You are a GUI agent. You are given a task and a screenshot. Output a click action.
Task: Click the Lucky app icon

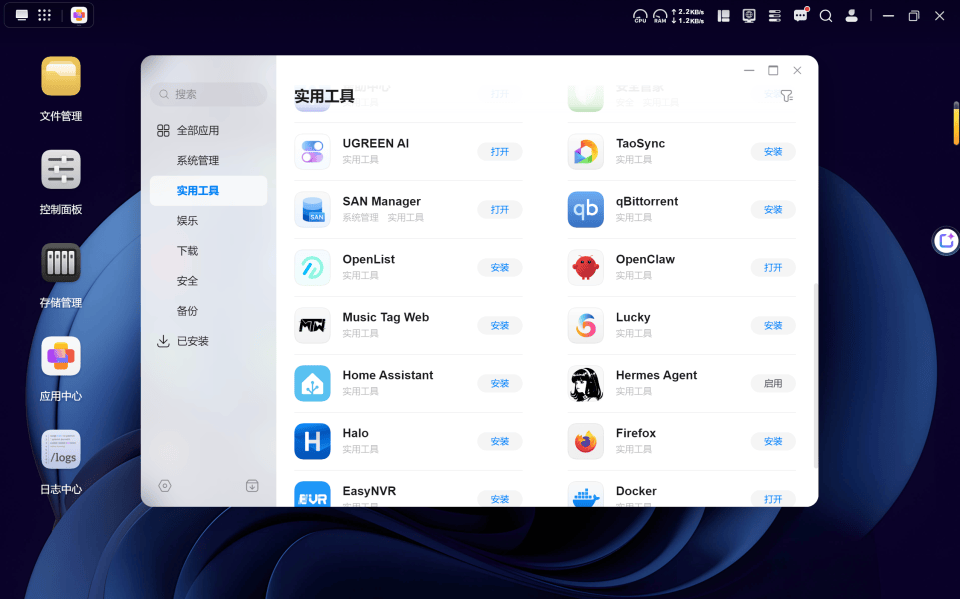click(x=586, y=325)
